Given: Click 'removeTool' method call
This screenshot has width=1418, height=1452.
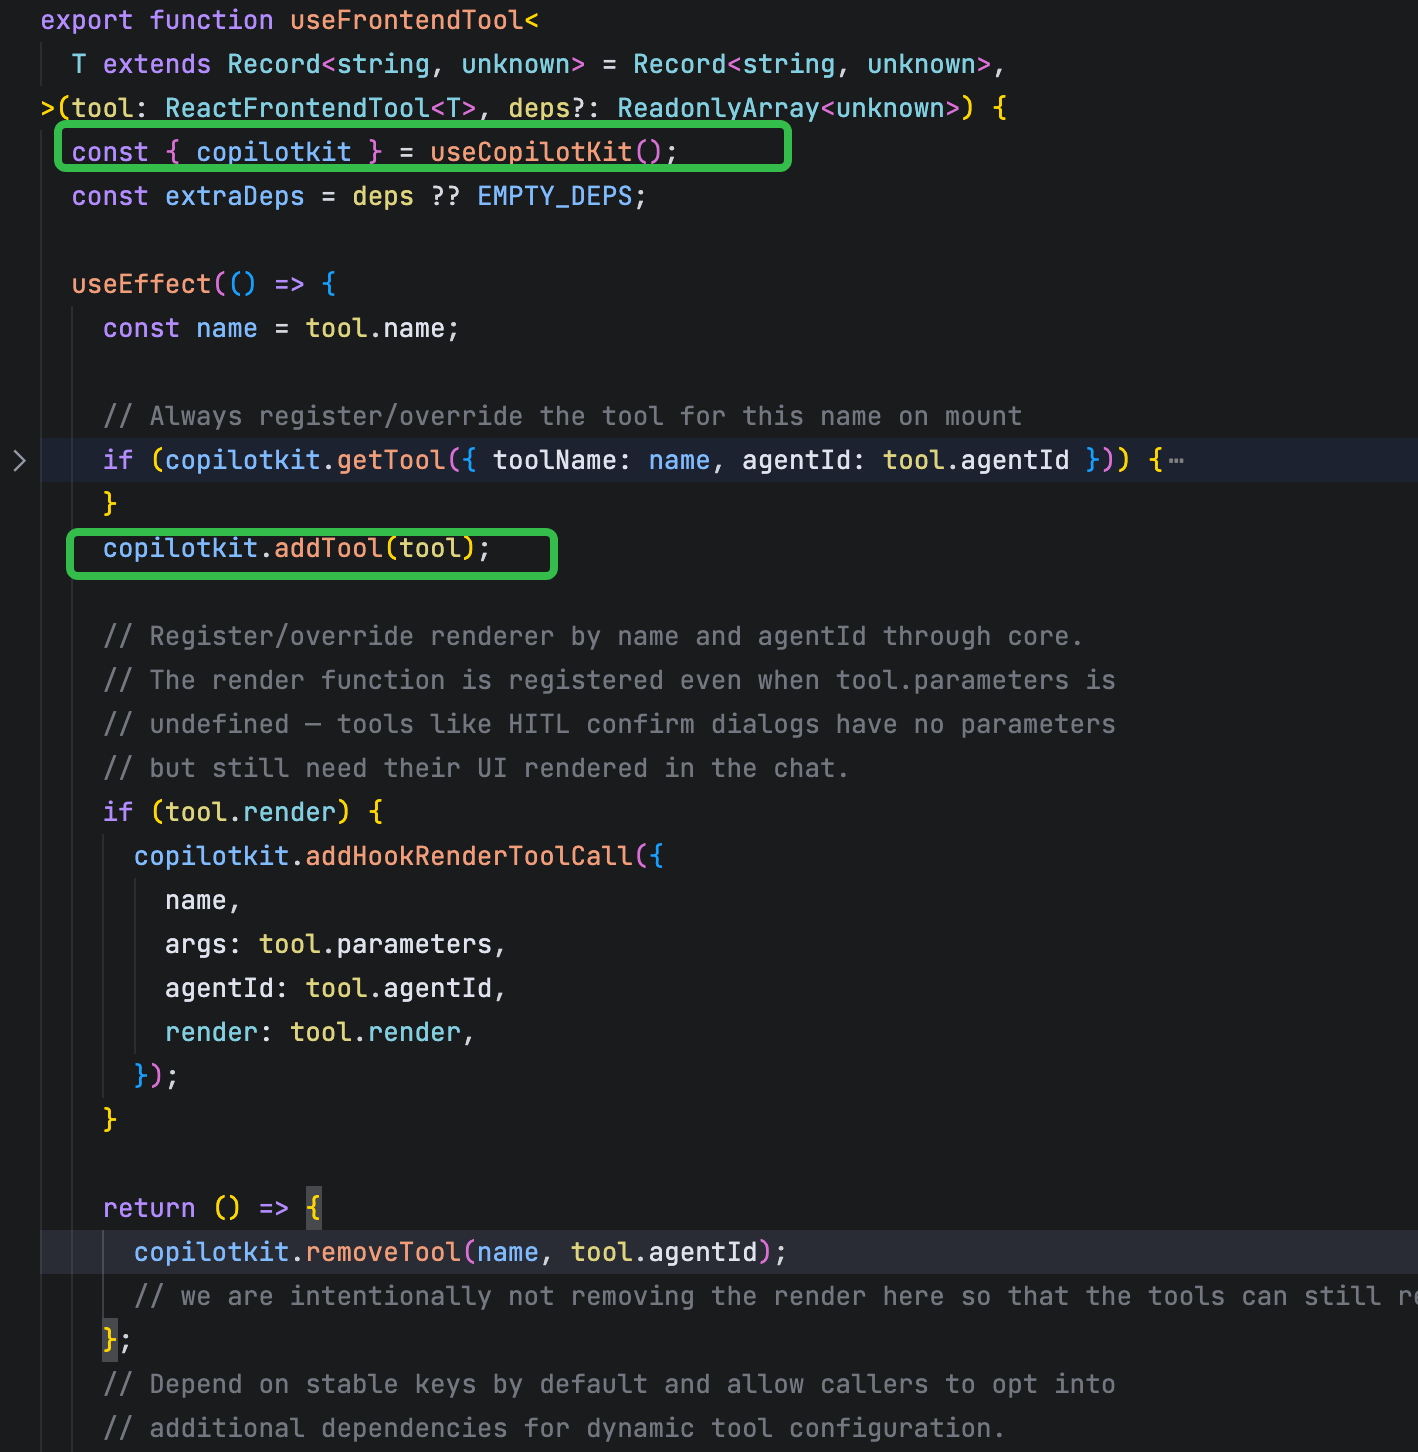Looking at the screenshot, I should pyautogui.click(x=383, y=1252).
